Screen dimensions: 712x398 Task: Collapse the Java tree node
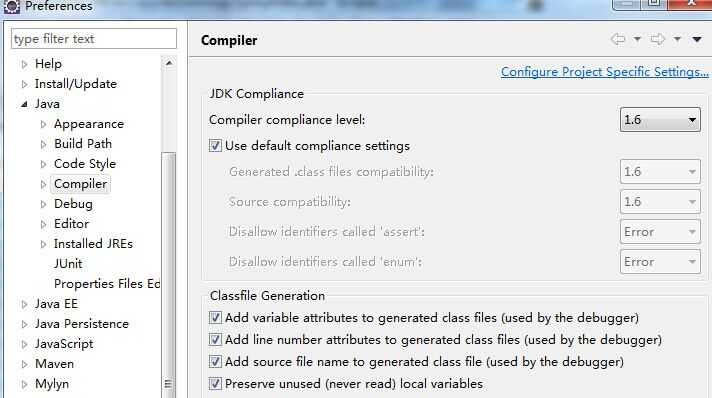pos(25,104)
